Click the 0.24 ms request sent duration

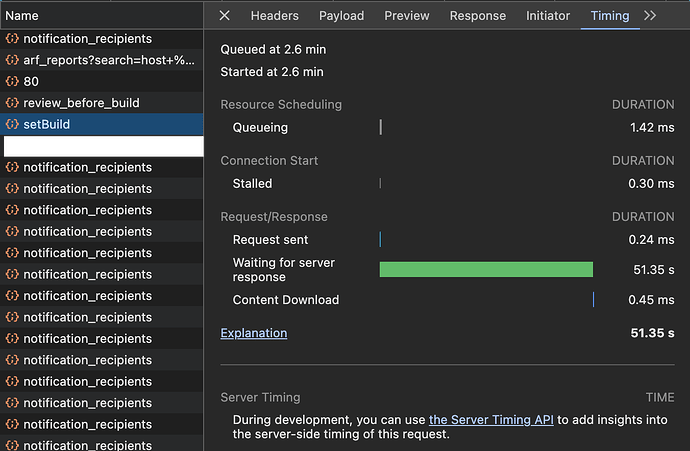tap(651, 240)
